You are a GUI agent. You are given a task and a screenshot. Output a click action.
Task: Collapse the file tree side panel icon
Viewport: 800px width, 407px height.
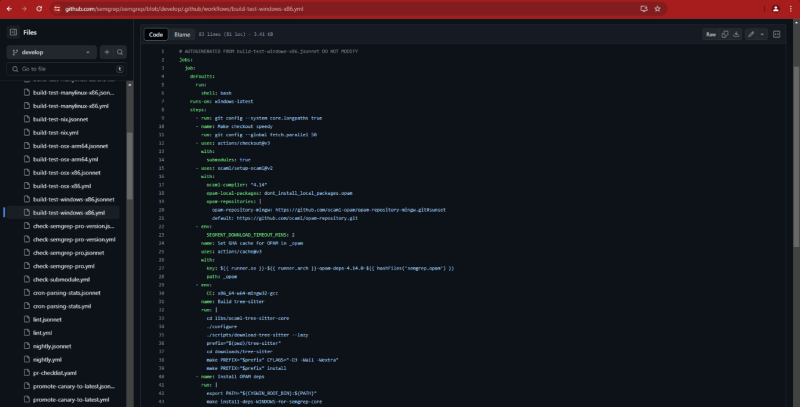click(x=13, y=32)
